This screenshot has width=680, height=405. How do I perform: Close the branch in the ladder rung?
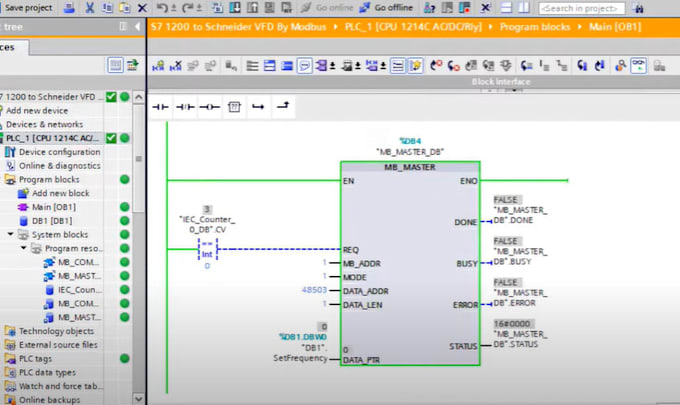(x=283, y=105)
